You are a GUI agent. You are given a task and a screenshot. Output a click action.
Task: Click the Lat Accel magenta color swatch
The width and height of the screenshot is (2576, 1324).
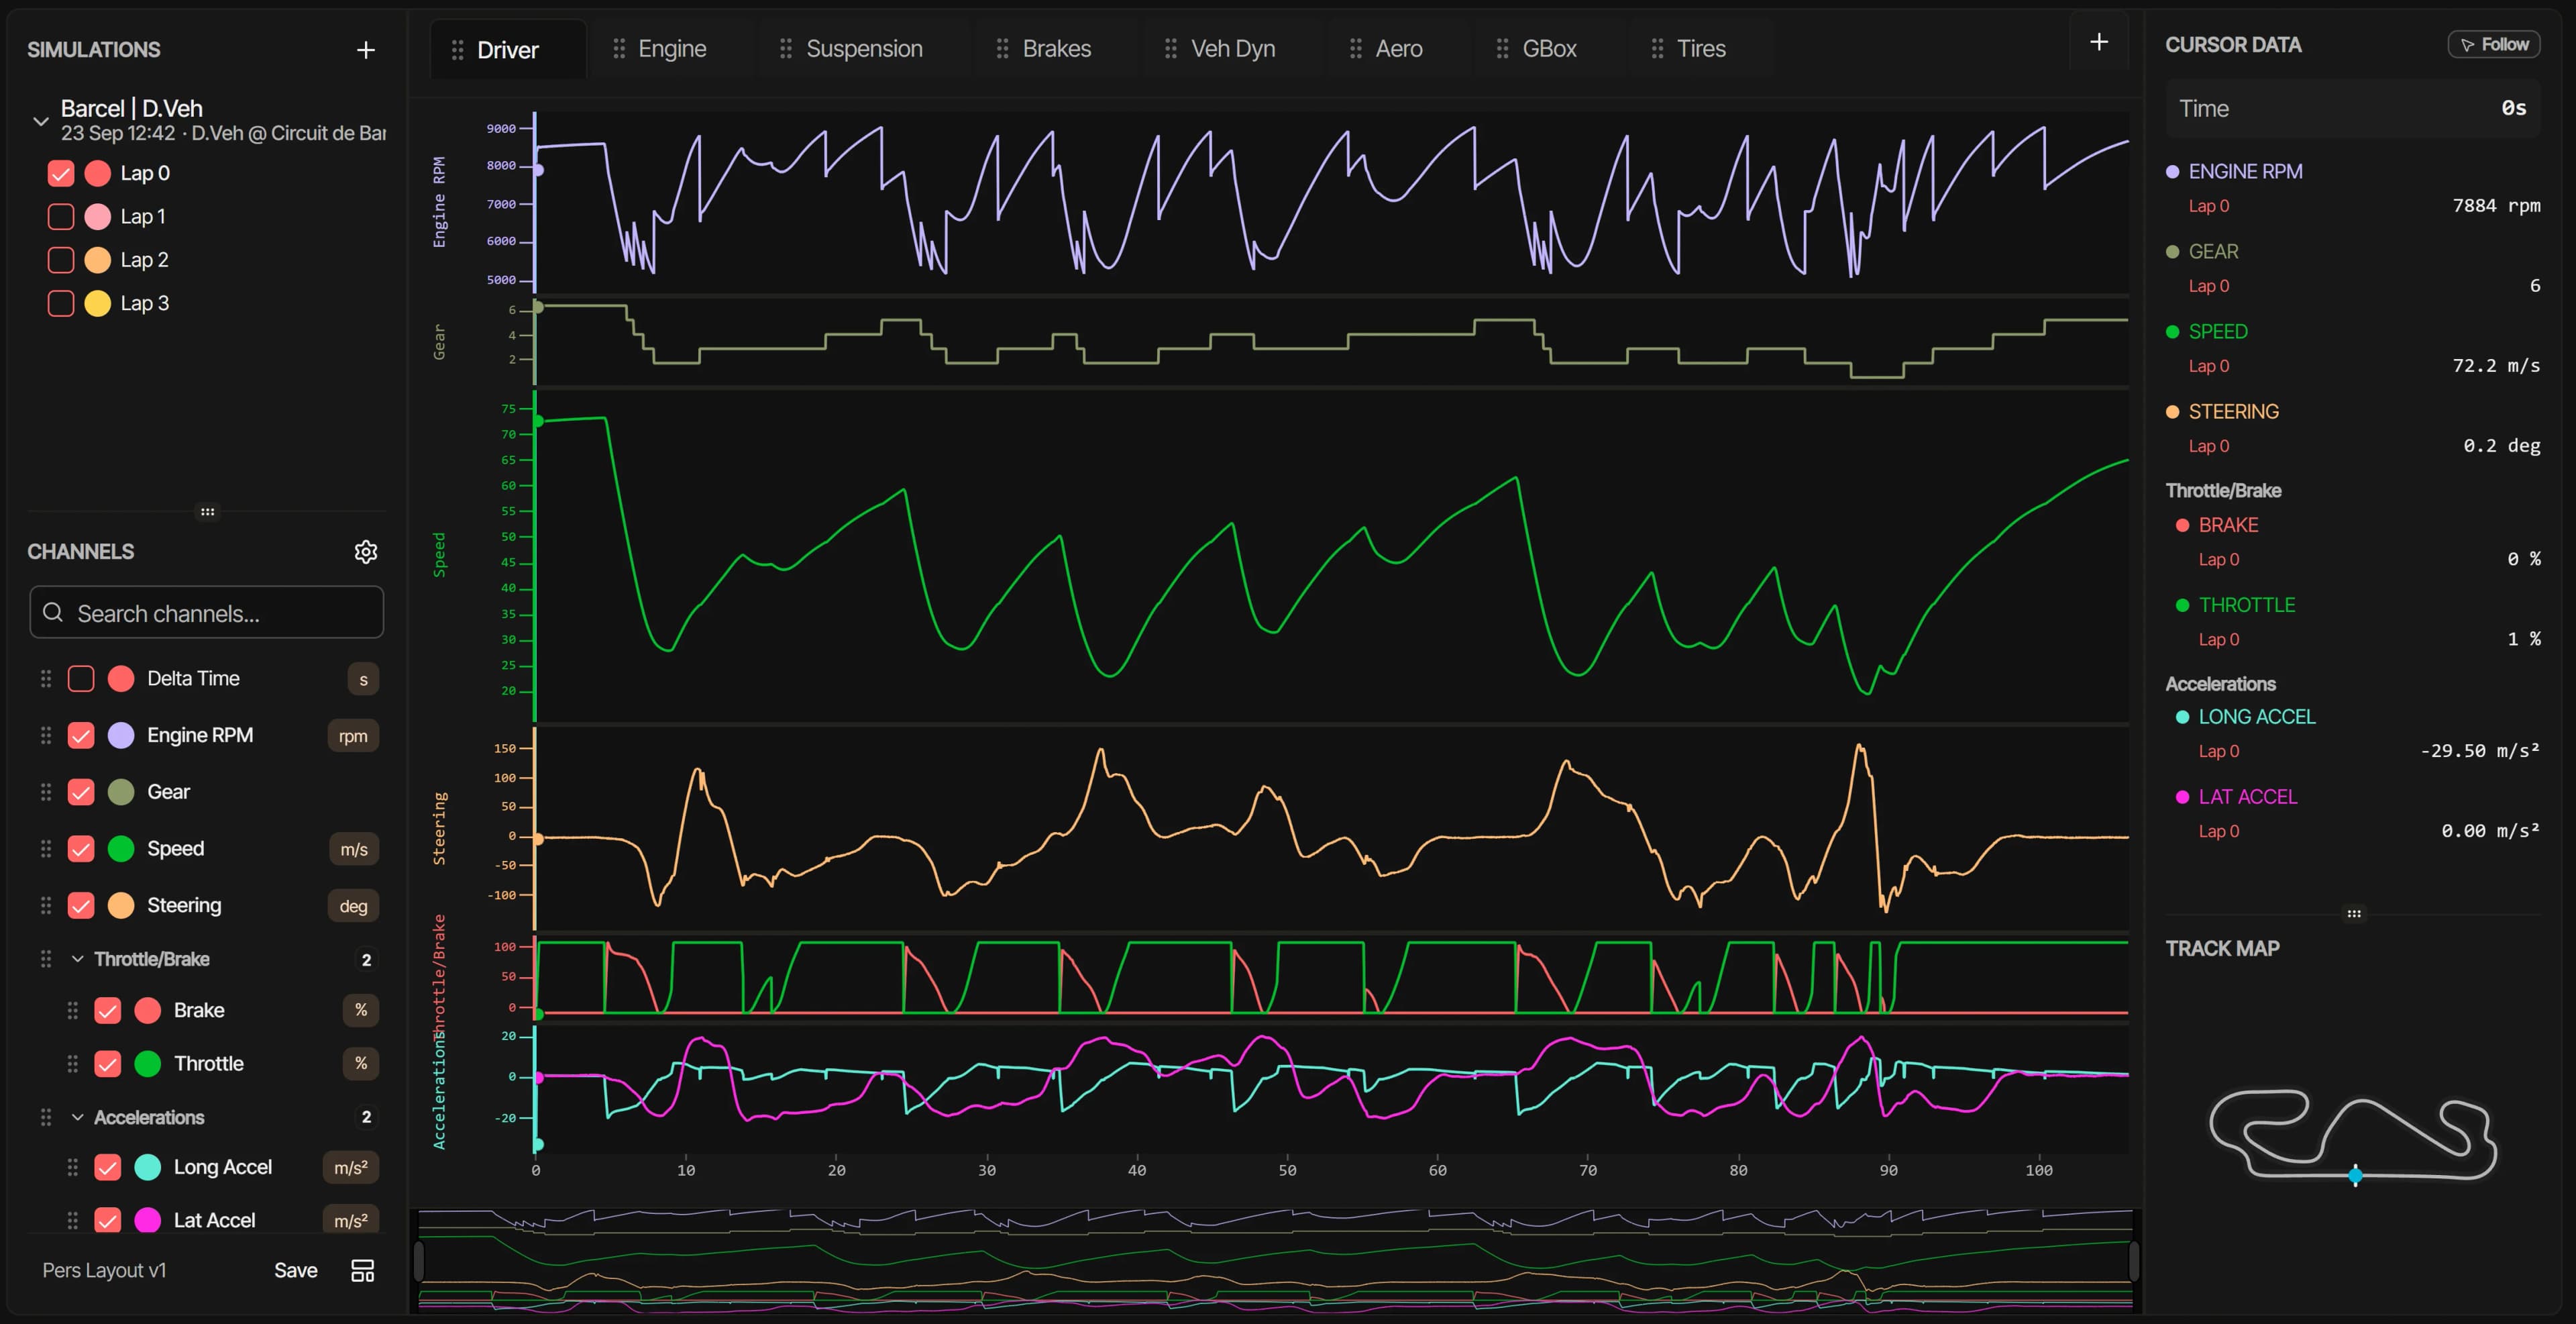148,1221
